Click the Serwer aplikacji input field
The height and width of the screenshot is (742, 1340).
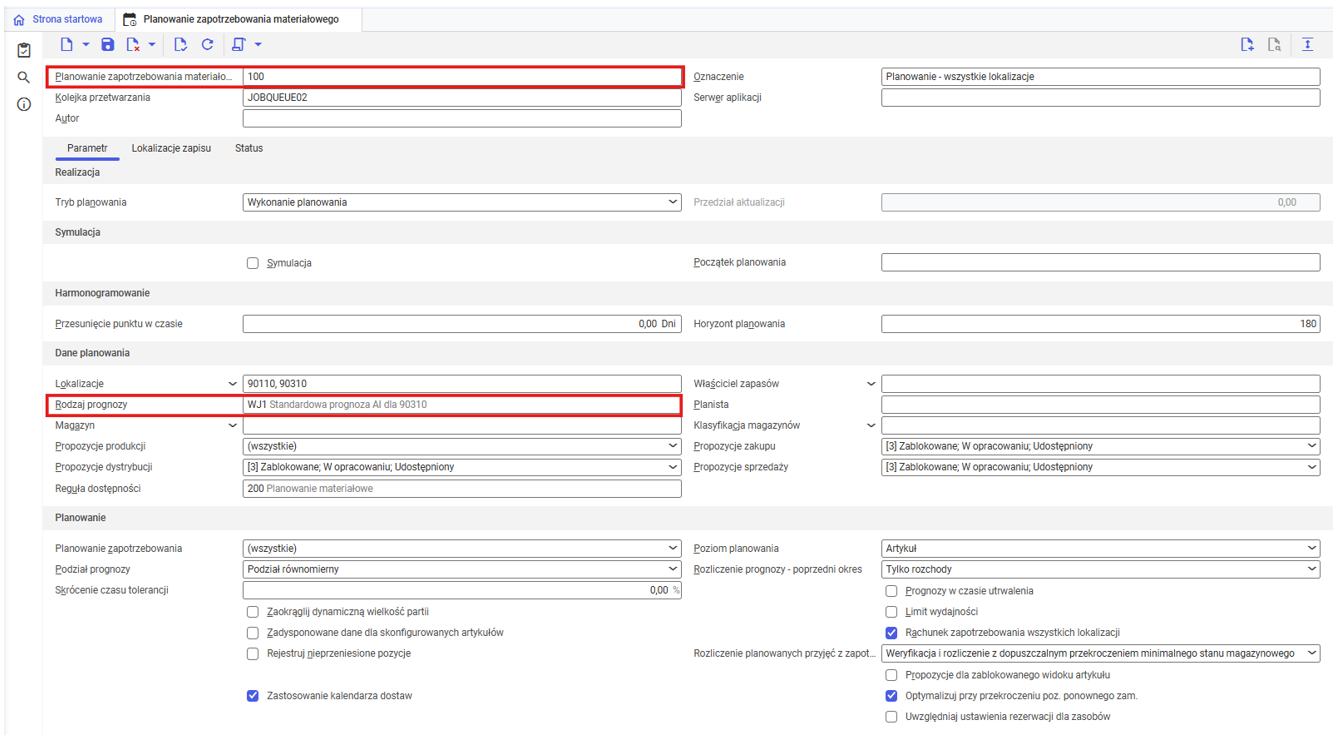pos(1100,98)
